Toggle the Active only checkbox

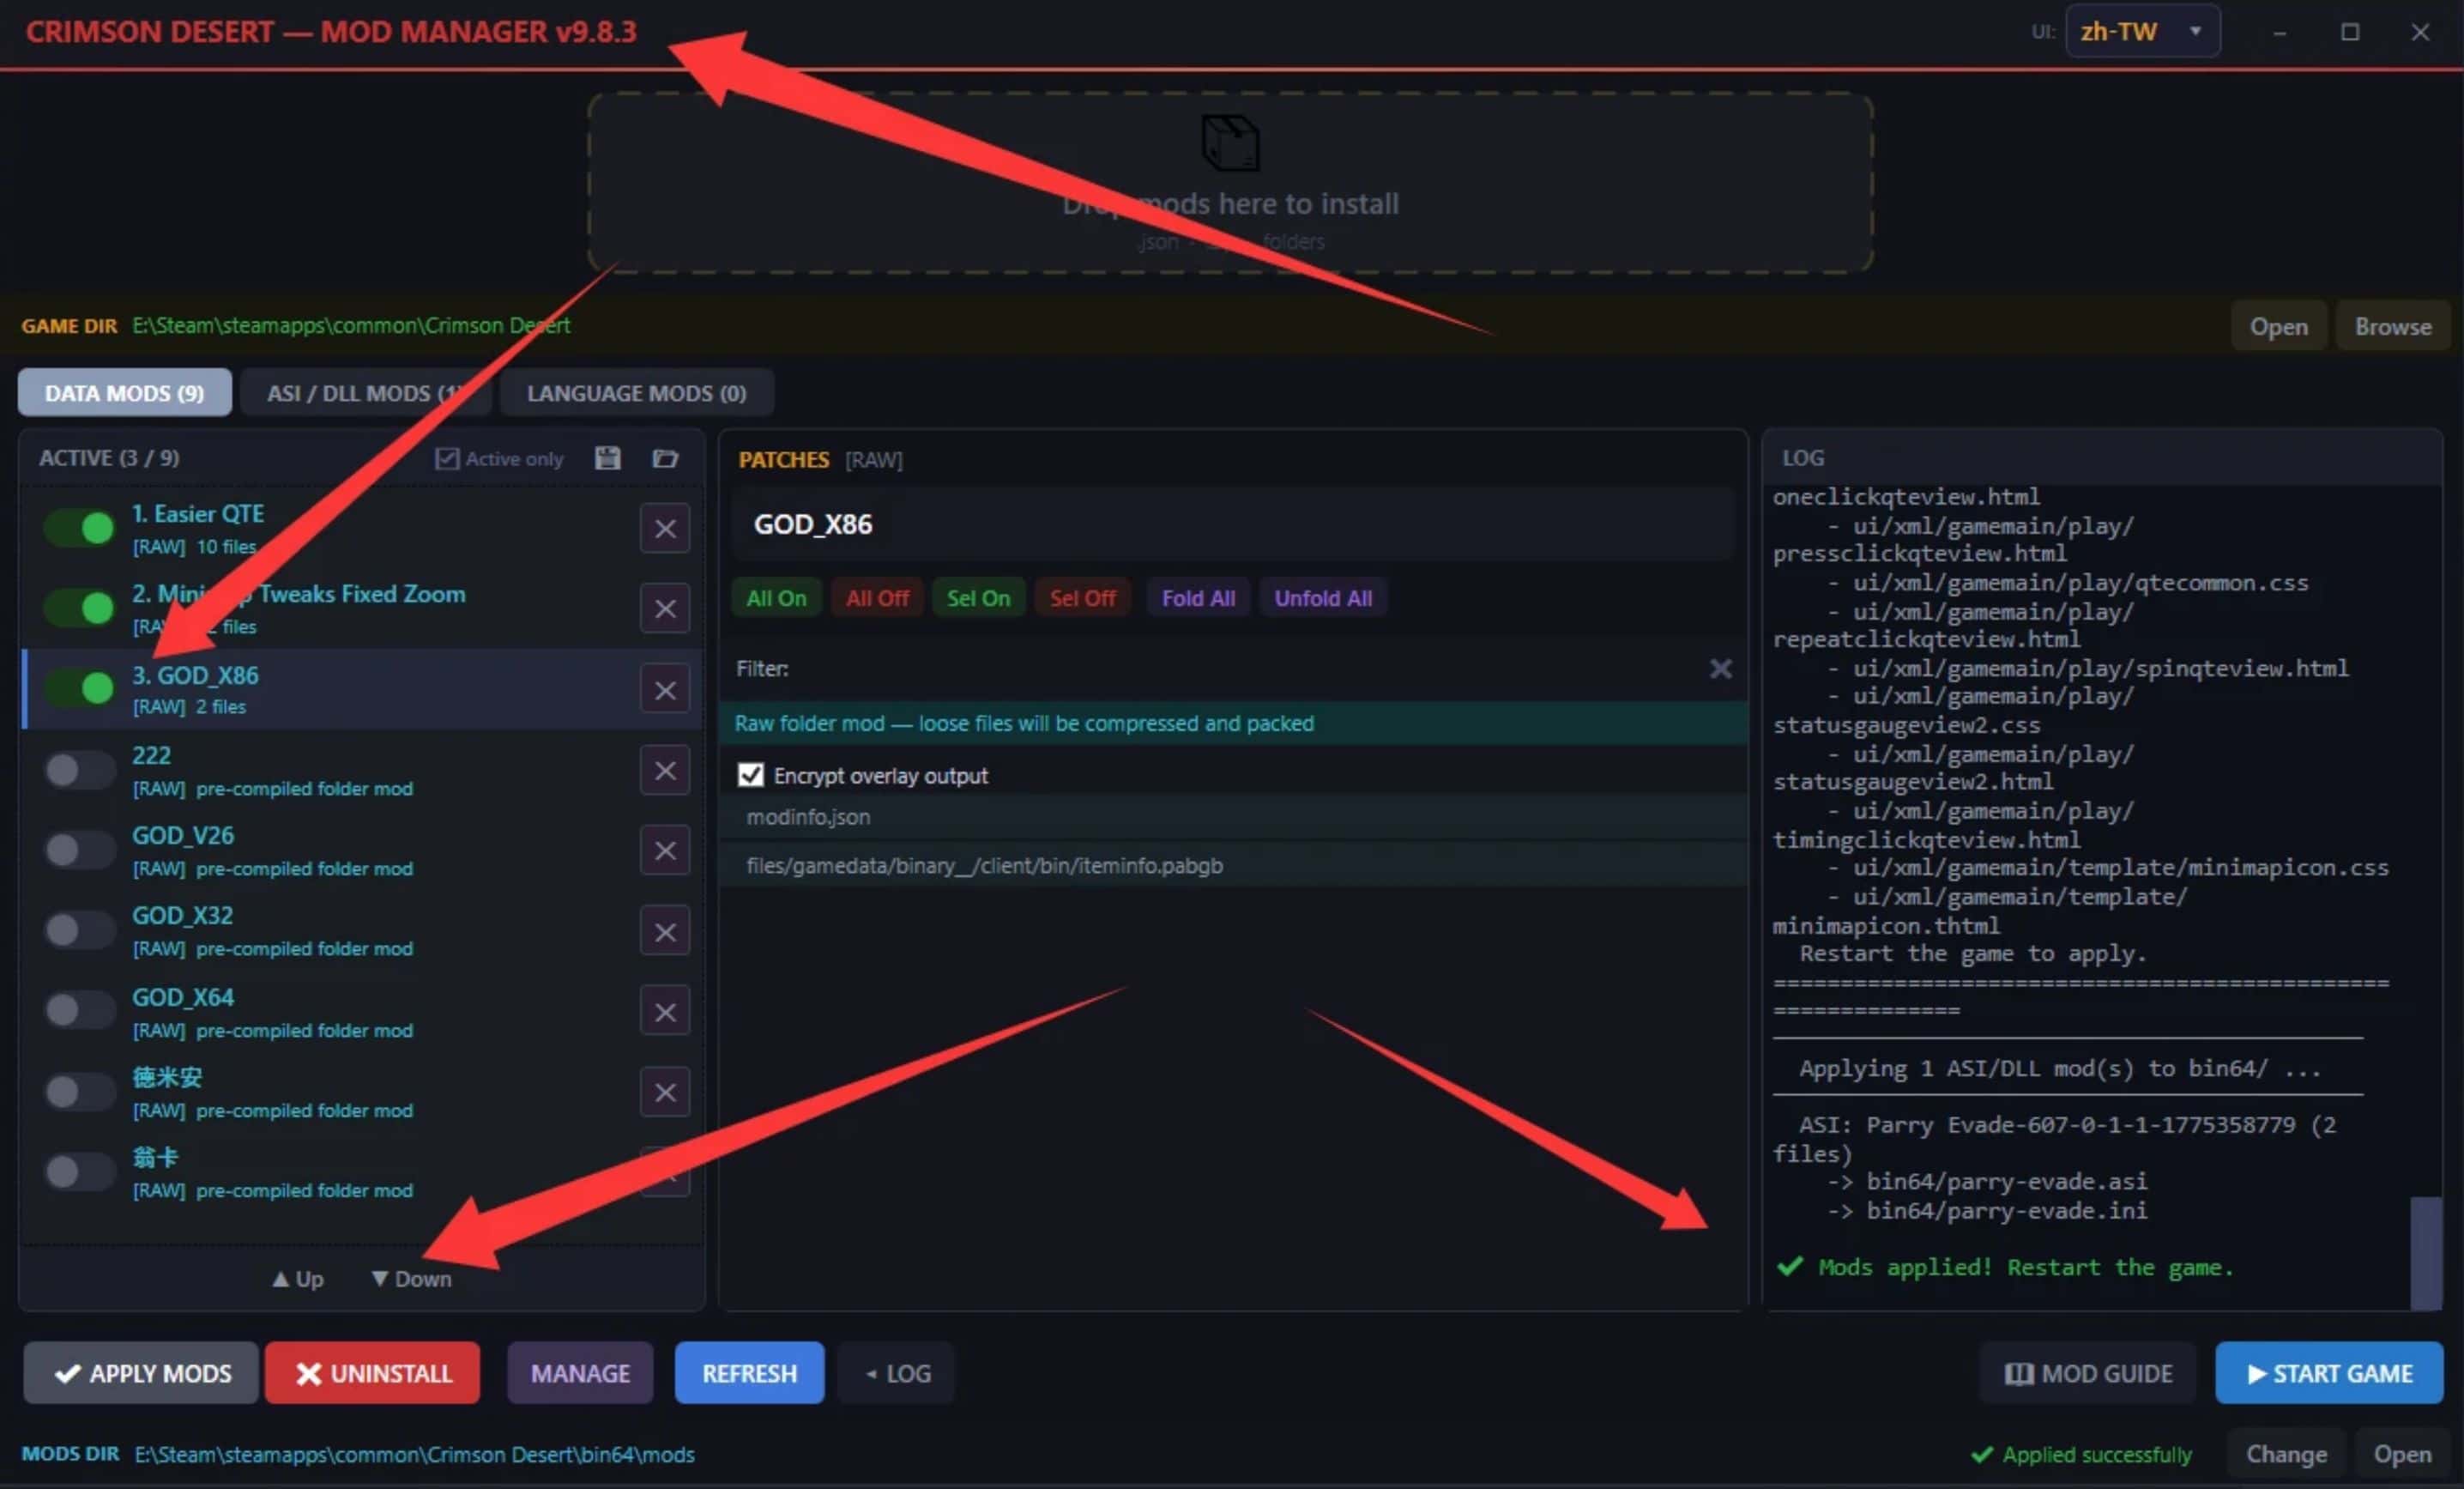click(446, 458)
